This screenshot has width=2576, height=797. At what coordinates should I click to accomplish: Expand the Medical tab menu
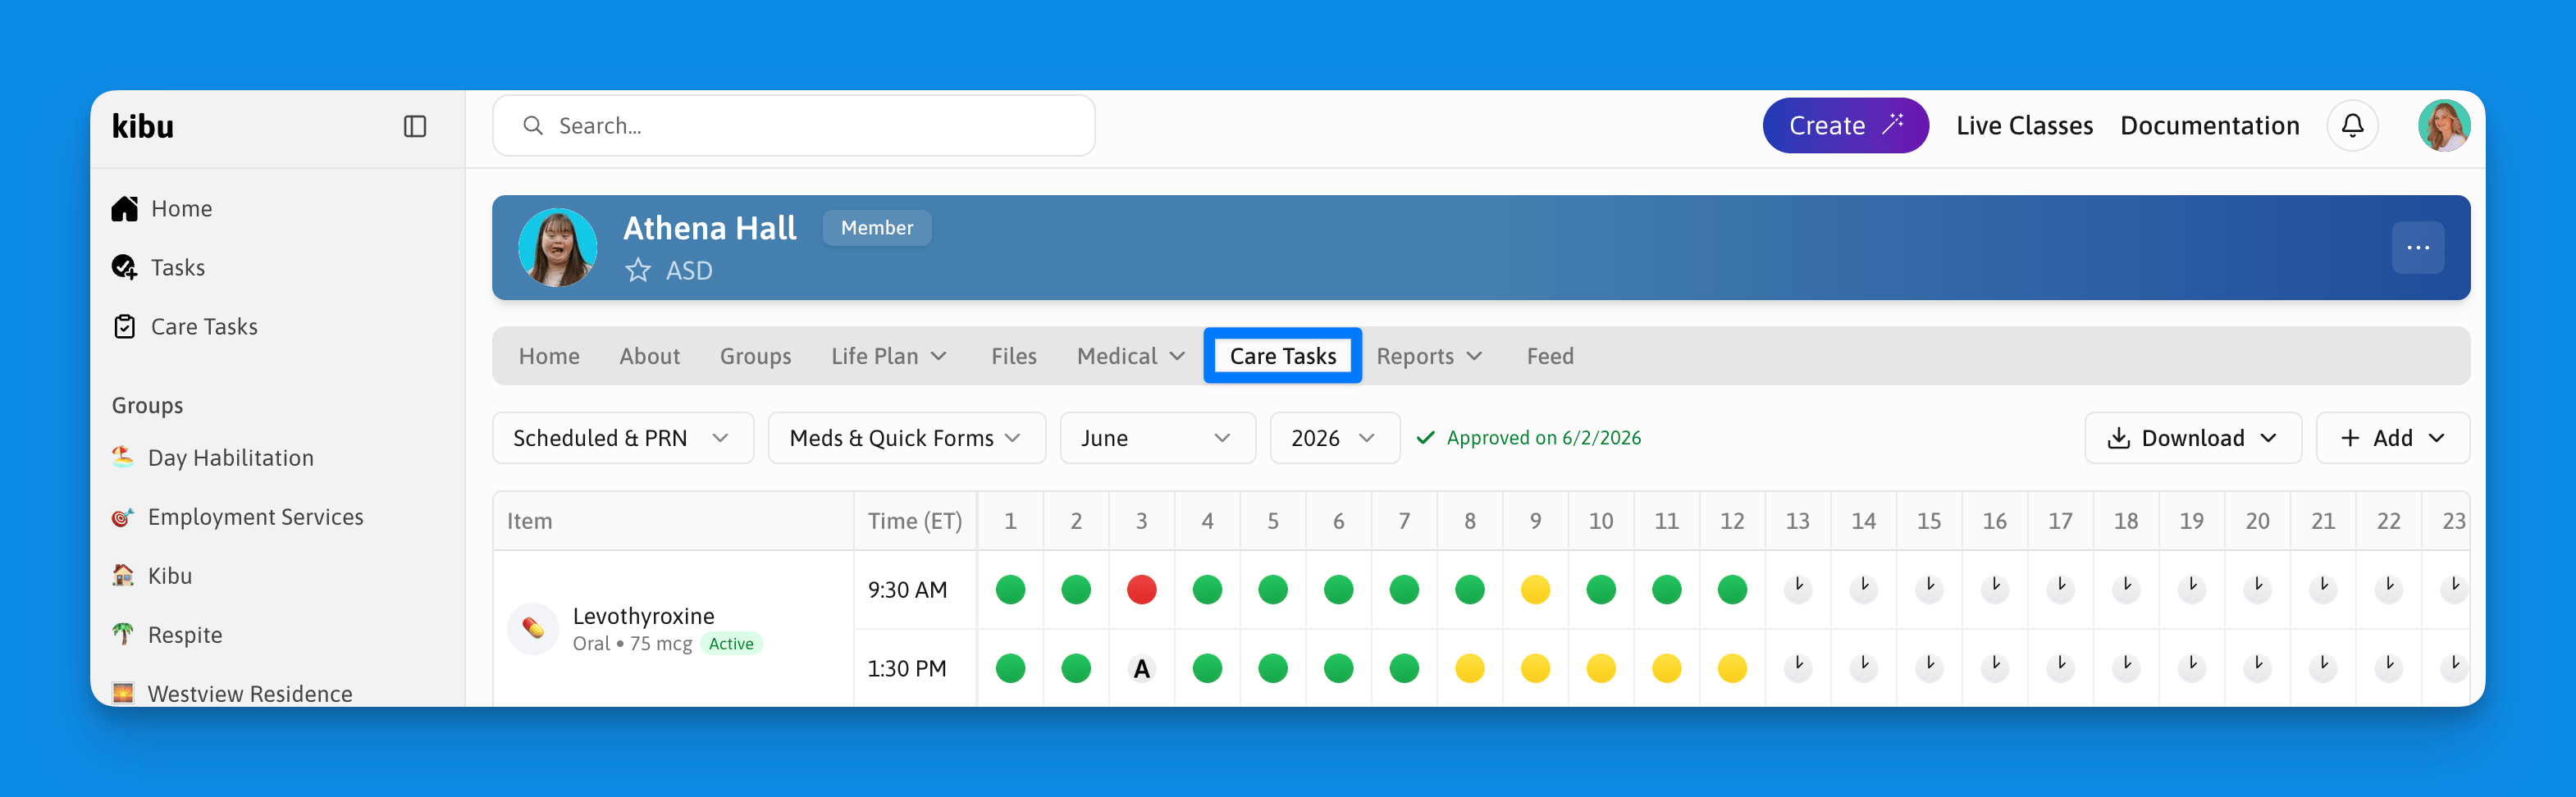click(1131, 356)
